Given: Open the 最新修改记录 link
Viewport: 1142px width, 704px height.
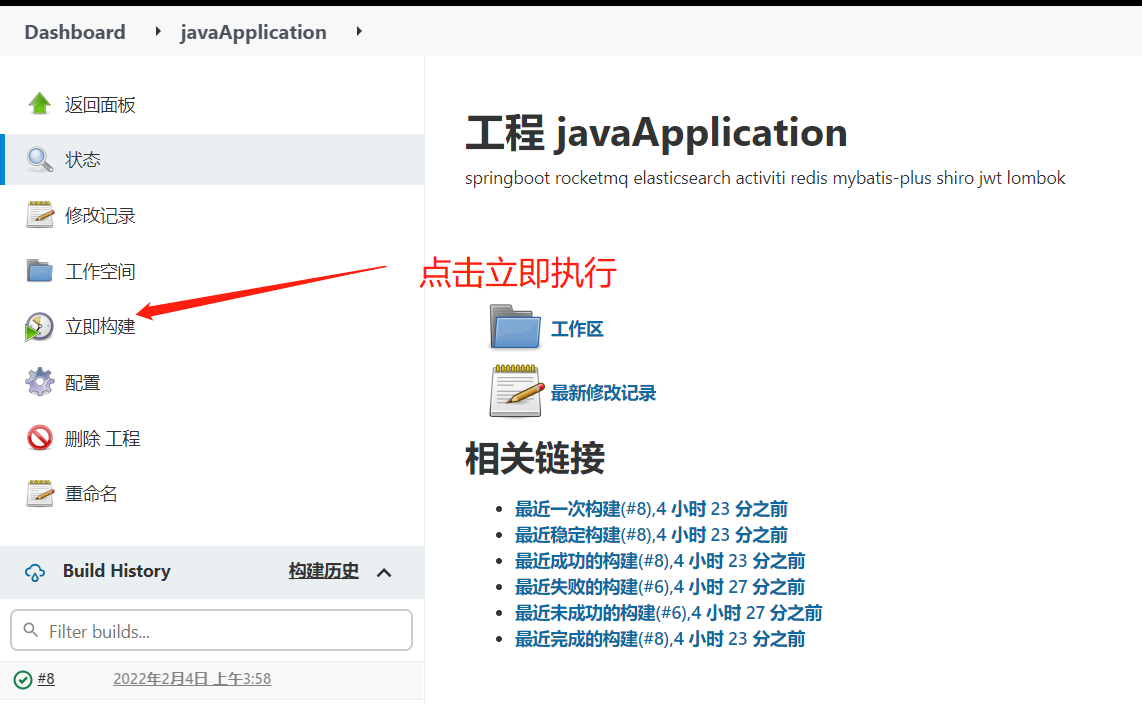Looking at the screenshot, I should coord(603,393).
